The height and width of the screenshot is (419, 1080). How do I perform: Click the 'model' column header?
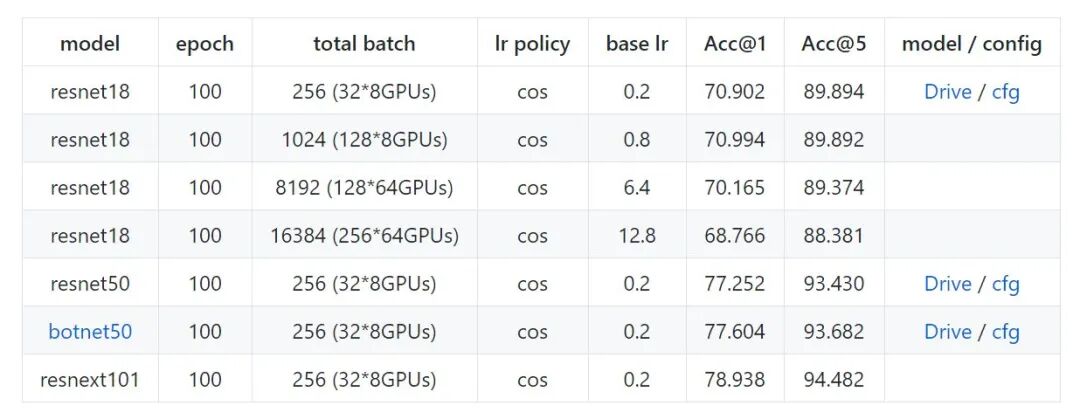[x=90, y=44]
